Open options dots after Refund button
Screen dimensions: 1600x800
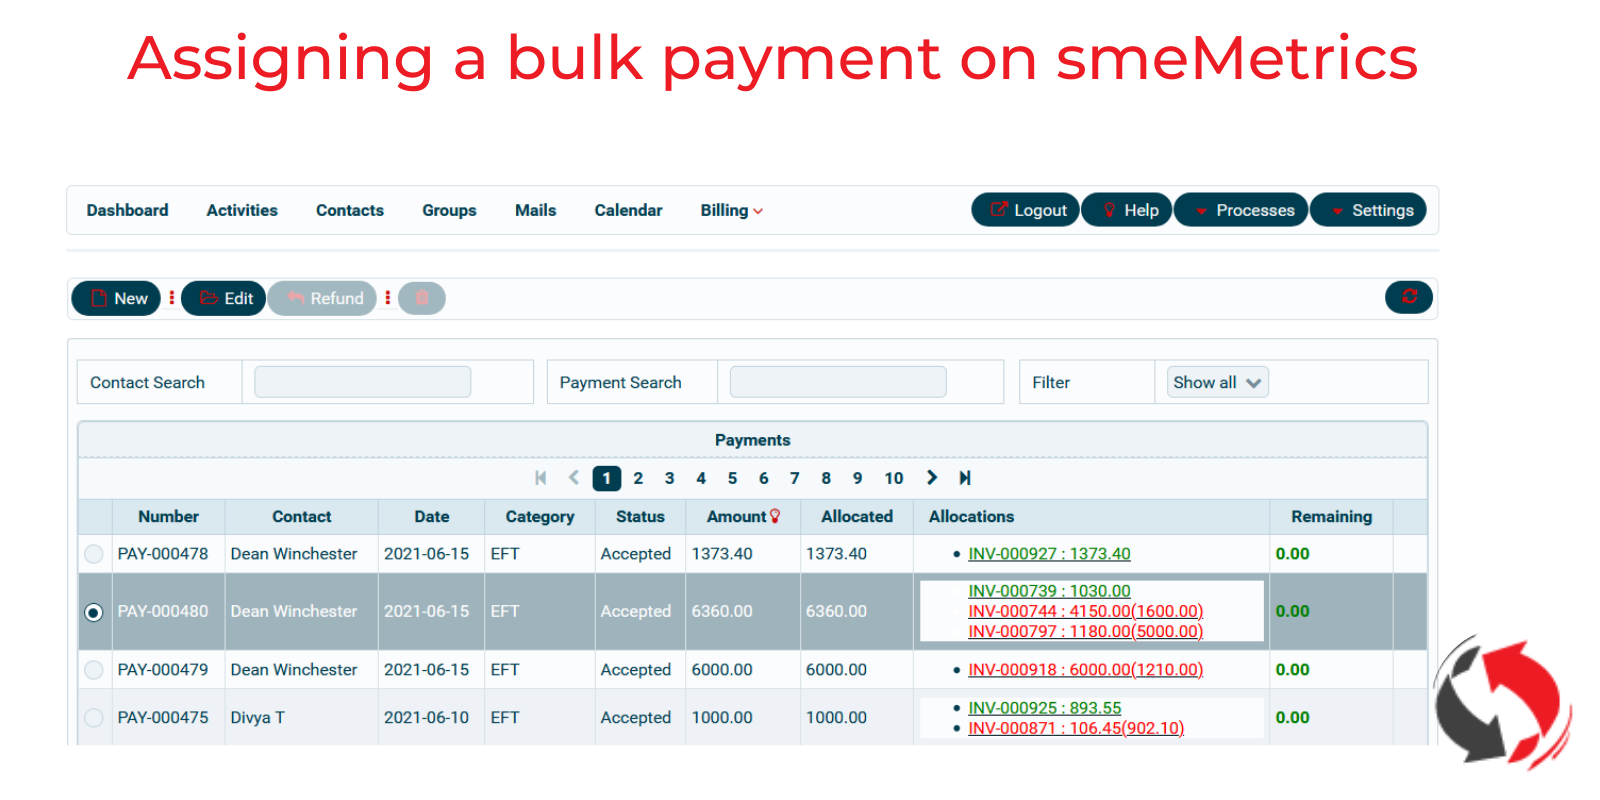(x=388, y=298)
